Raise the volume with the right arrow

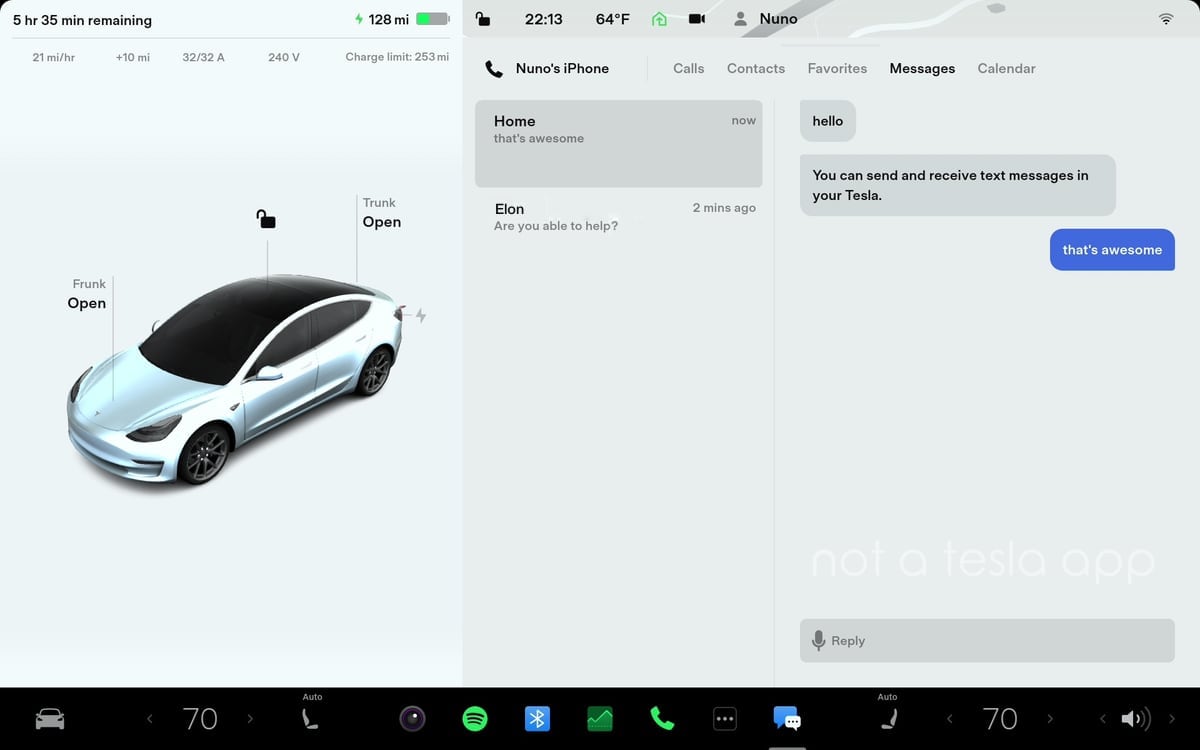coord(1172,719)
